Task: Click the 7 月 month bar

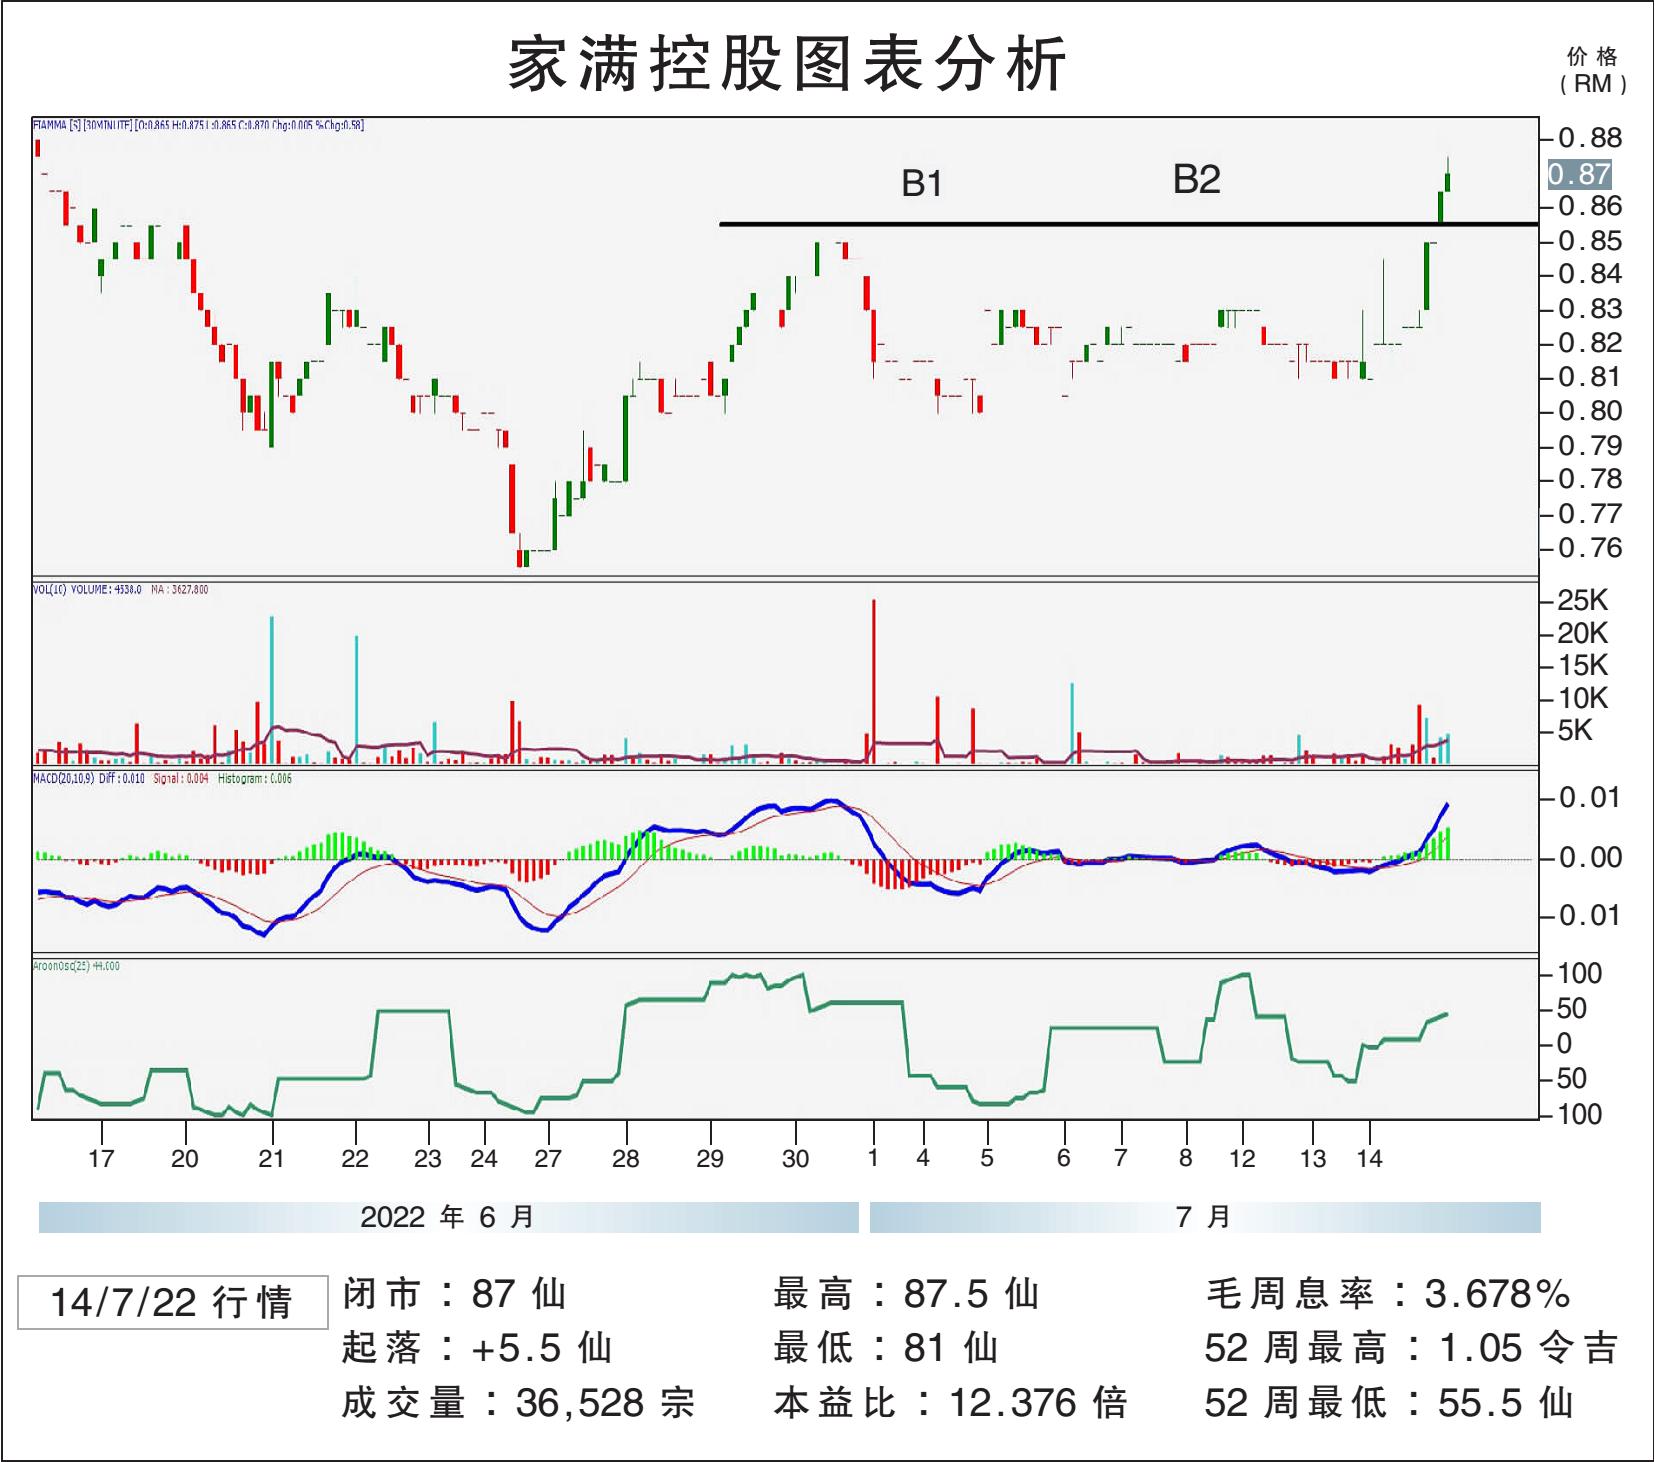Action: (1204, 1217)
